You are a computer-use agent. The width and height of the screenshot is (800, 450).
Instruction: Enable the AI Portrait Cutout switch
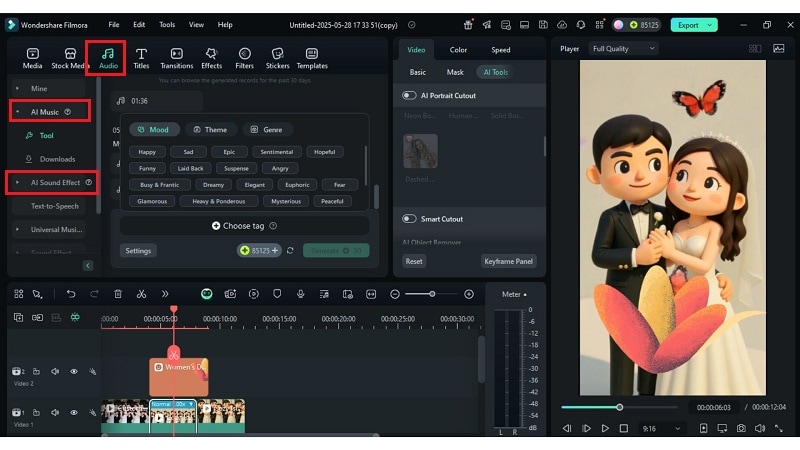point(409,95)
